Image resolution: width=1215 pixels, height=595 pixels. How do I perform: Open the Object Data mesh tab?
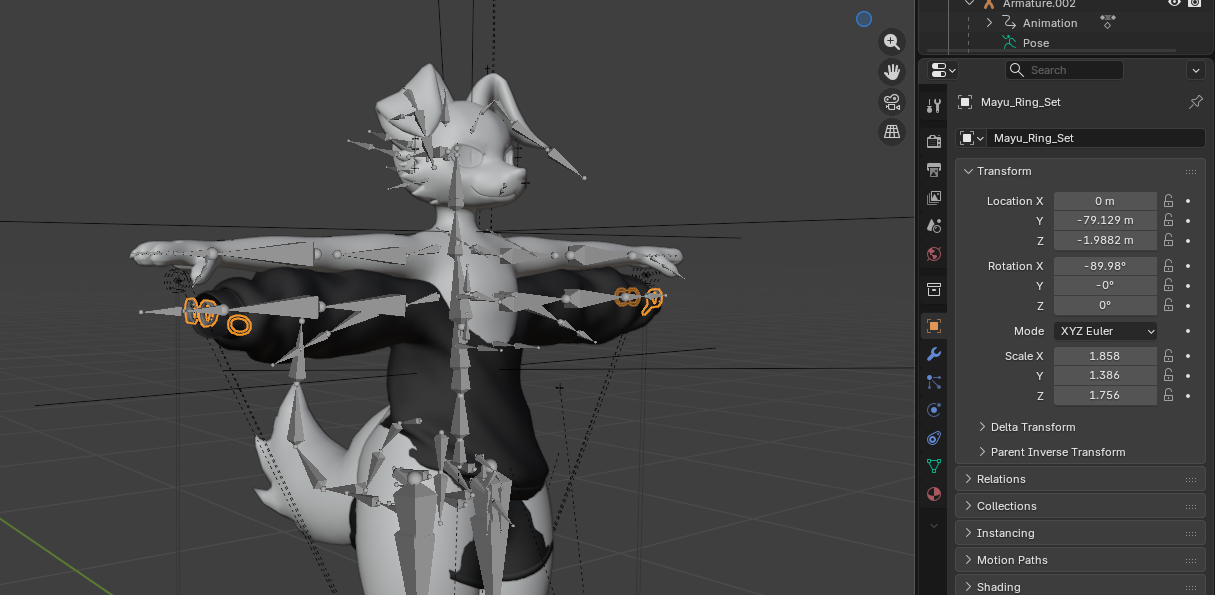(934, 466)
